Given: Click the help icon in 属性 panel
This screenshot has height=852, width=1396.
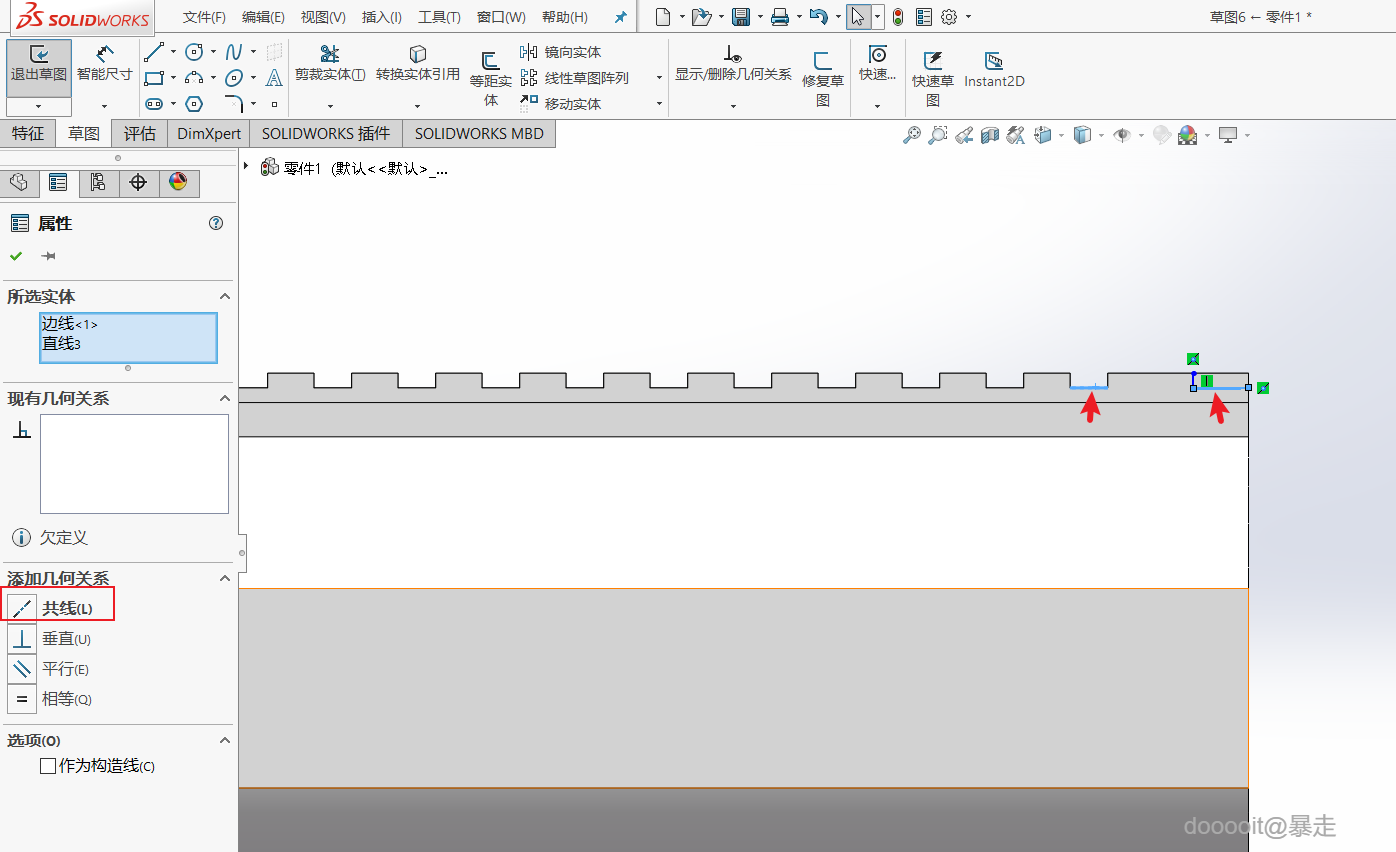Looking at the screenshot, I should coord(216,223).
